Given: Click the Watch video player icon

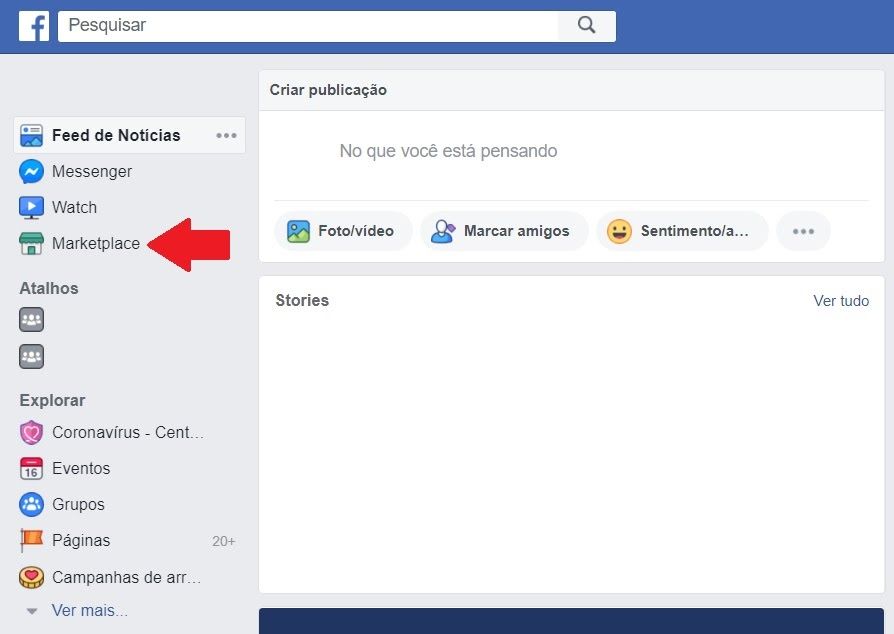Looking at the screenshot, I should [x=31, y=208].
